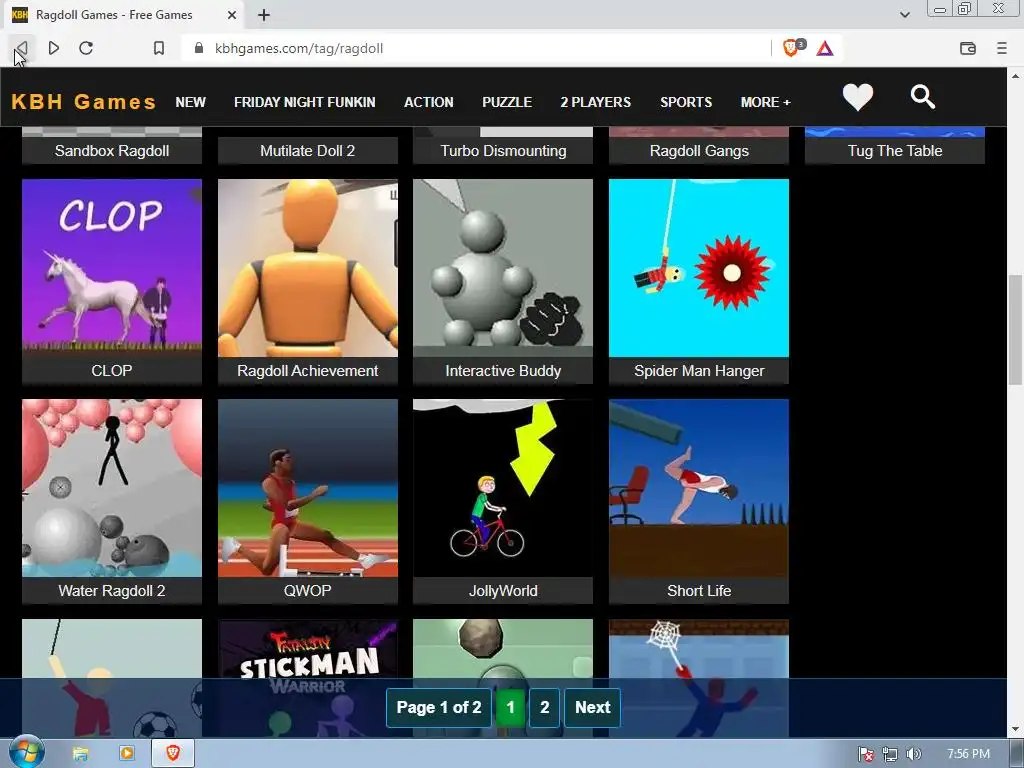Screen dimensions: 1024x768
Task: Close the Ragdoll Games tab
Action: (x=232, y=14)
